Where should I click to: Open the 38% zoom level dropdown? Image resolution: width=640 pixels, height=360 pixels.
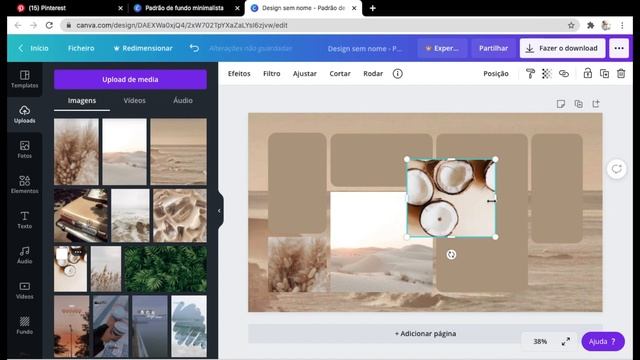coord(540,341)
